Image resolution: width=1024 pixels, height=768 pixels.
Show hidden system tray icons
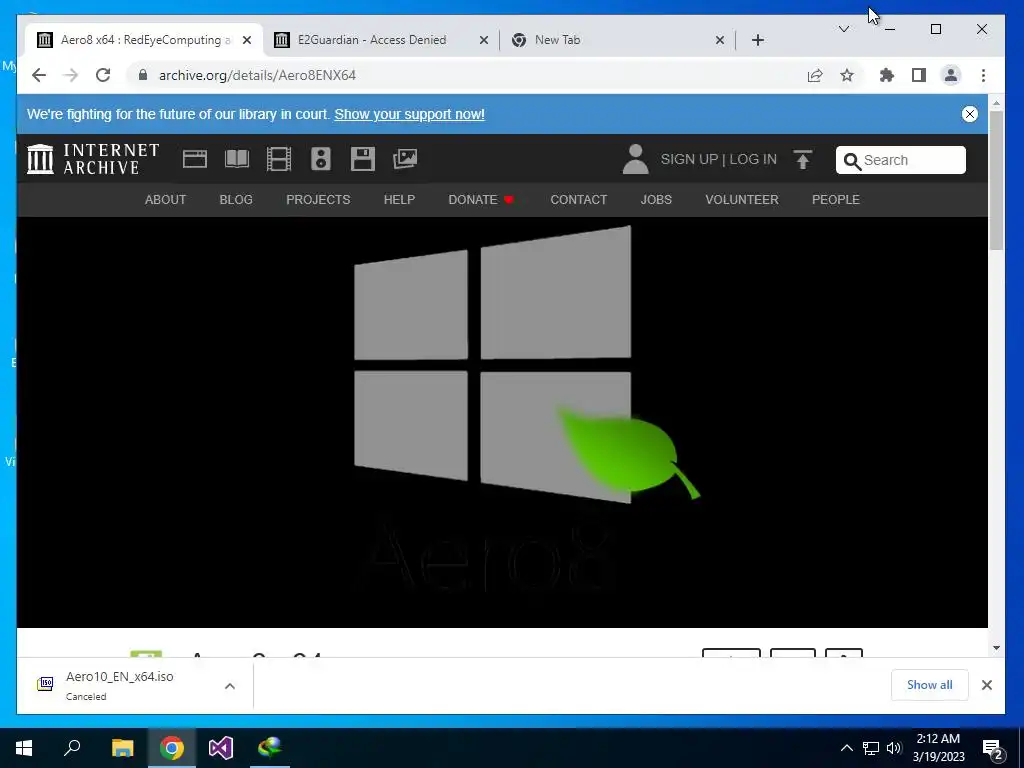pyautogui.click(x=846, y=748)
